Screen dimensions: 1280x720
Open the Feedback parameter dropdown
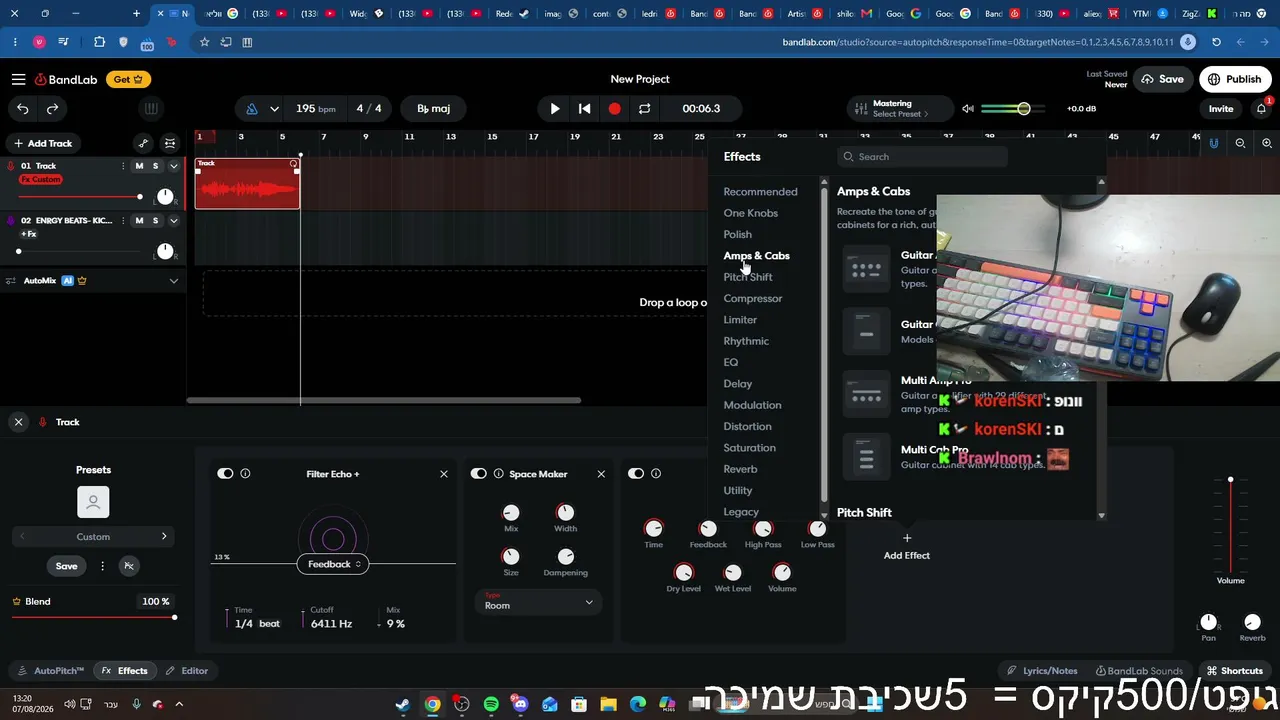pyautogui.click(x=334, y=564)
